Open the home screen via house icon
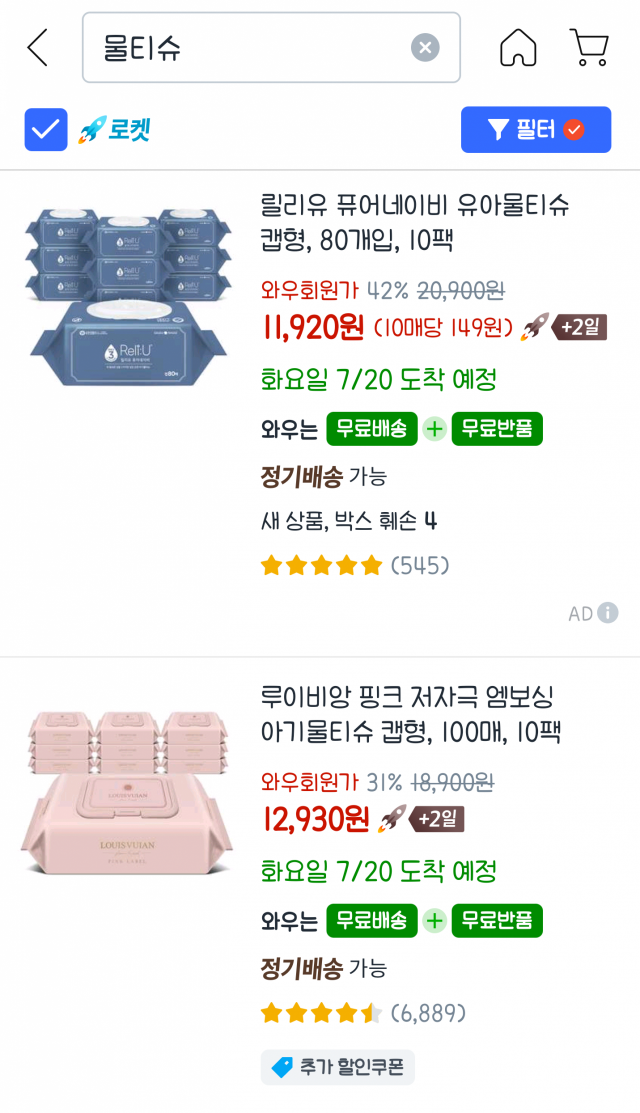The width and height of the screenshot is (640, 1113). click(x=518, y=46)
